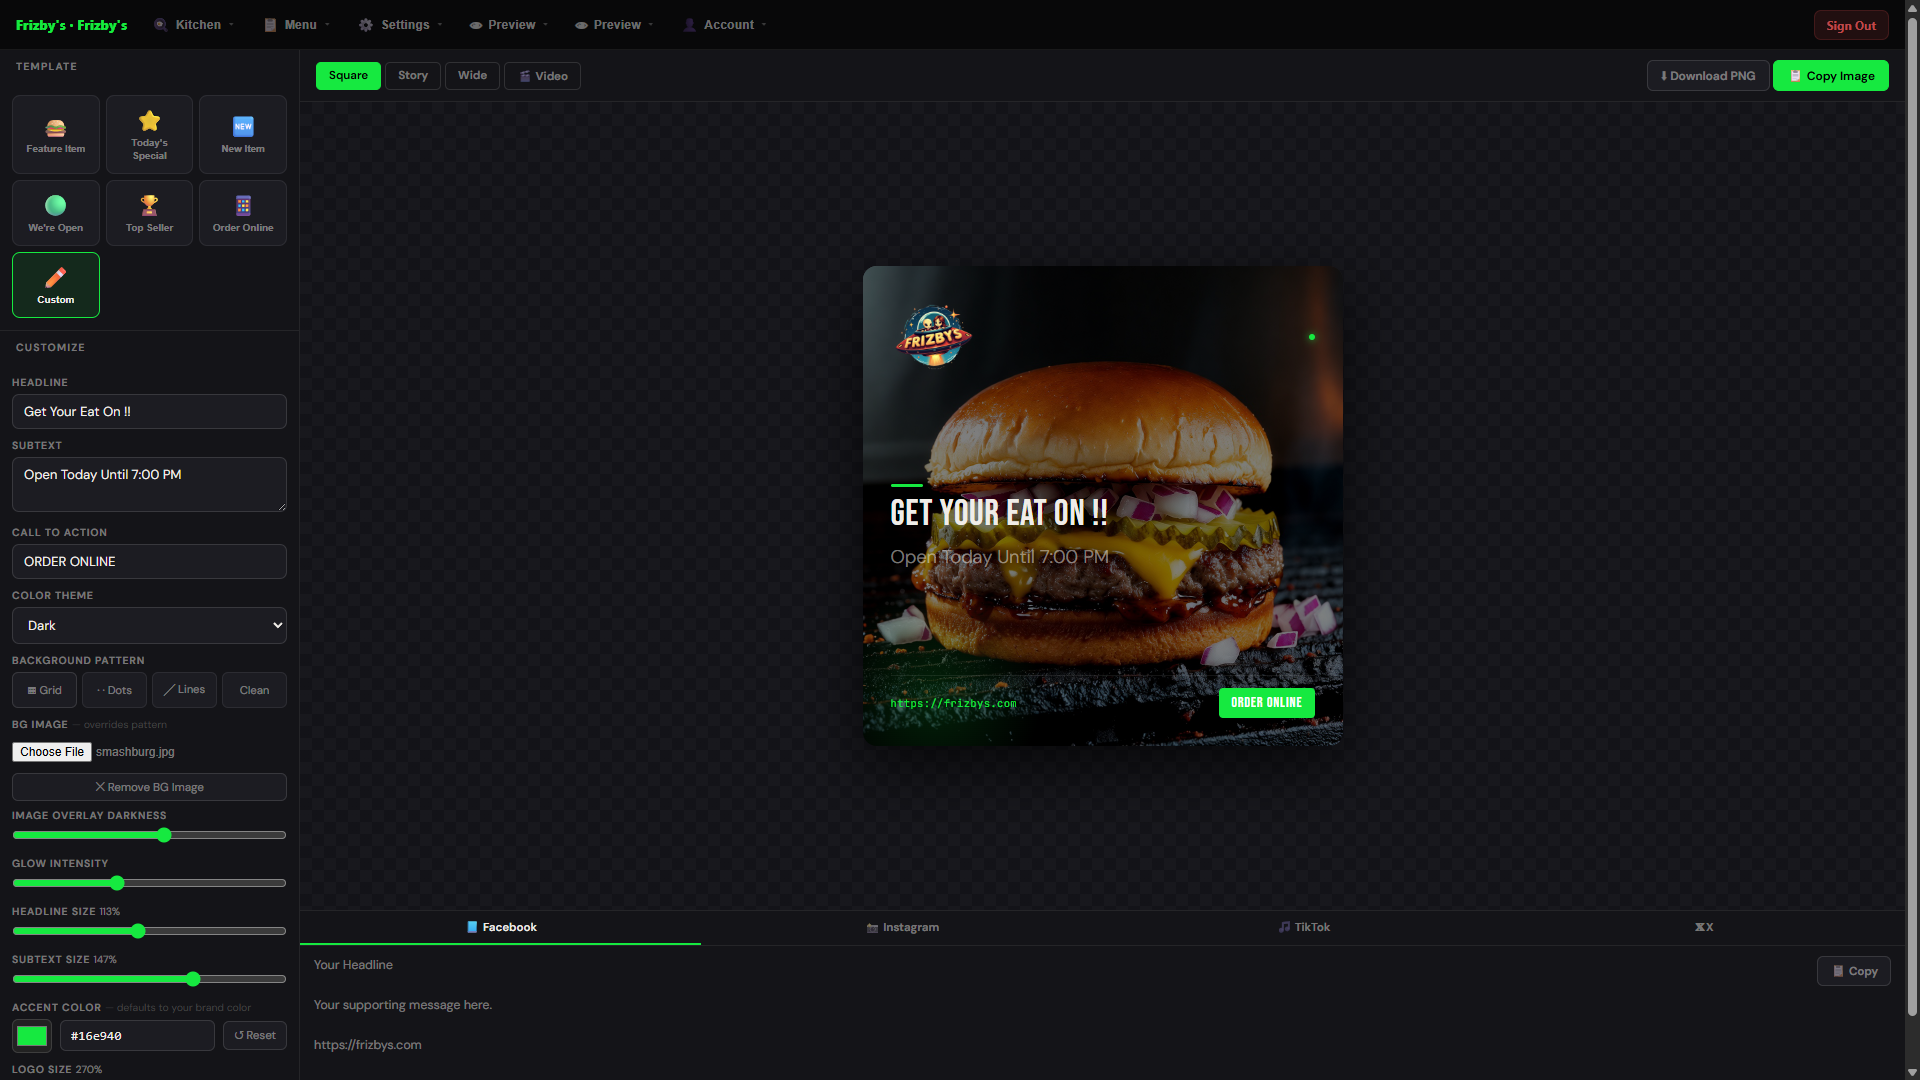Select the Today's Special template
Viewport: 1920px width, 1080px height.
point(148,134)
